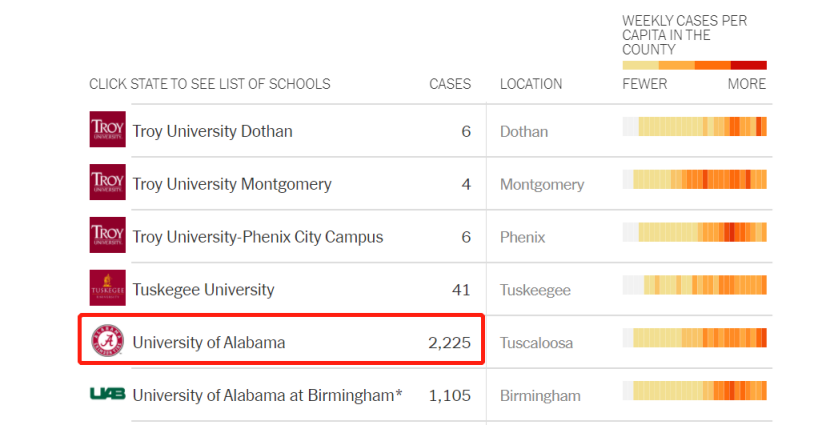This screenshot has height=425, width=830.
Task: Click the 'Click state to see list of schools' header
Action: click(209, 84)
